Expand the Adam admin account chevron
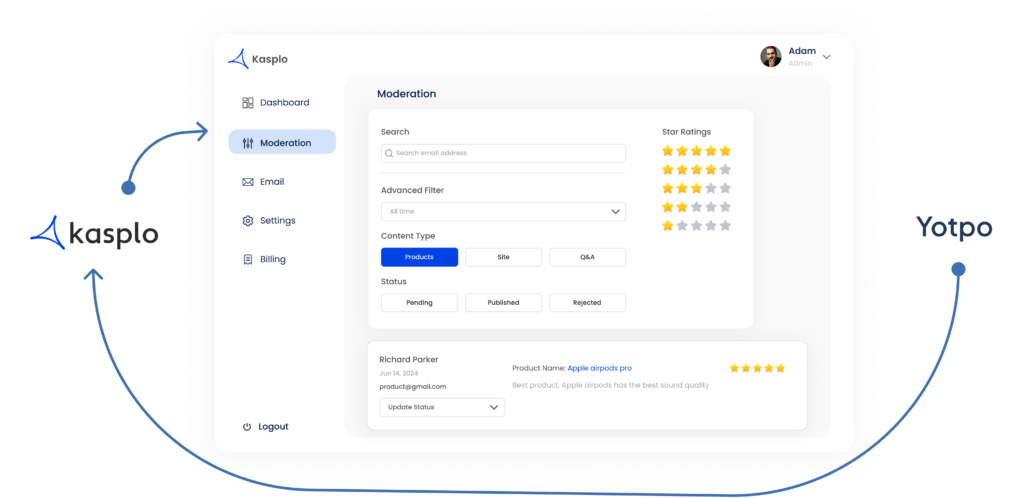1024x498 pixels. [x=826, y=57]
